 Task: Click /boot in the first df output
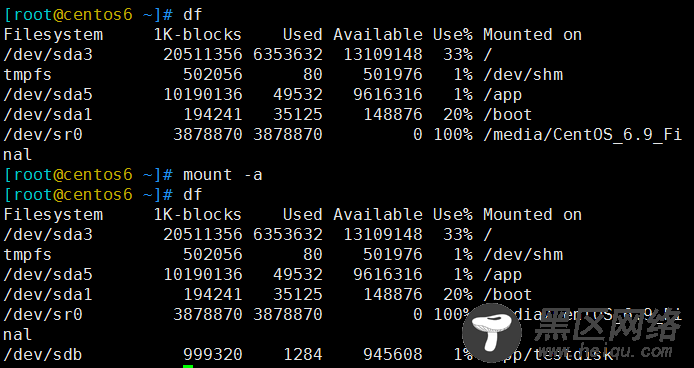click(507, 115)
